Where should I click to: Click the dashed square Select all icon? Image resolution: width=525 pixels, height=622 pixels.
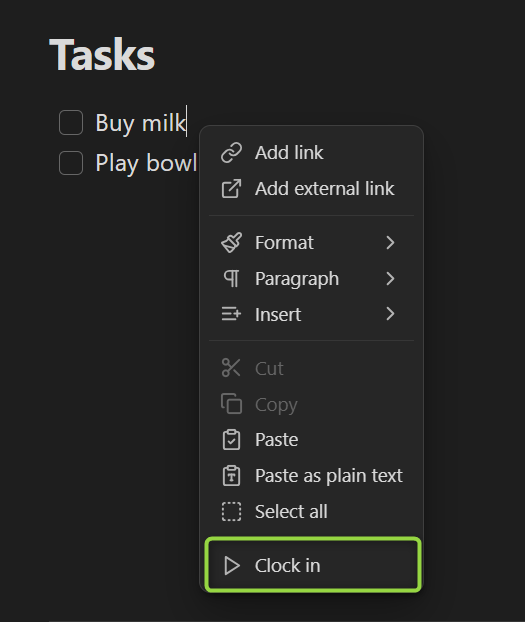point(231,511)
